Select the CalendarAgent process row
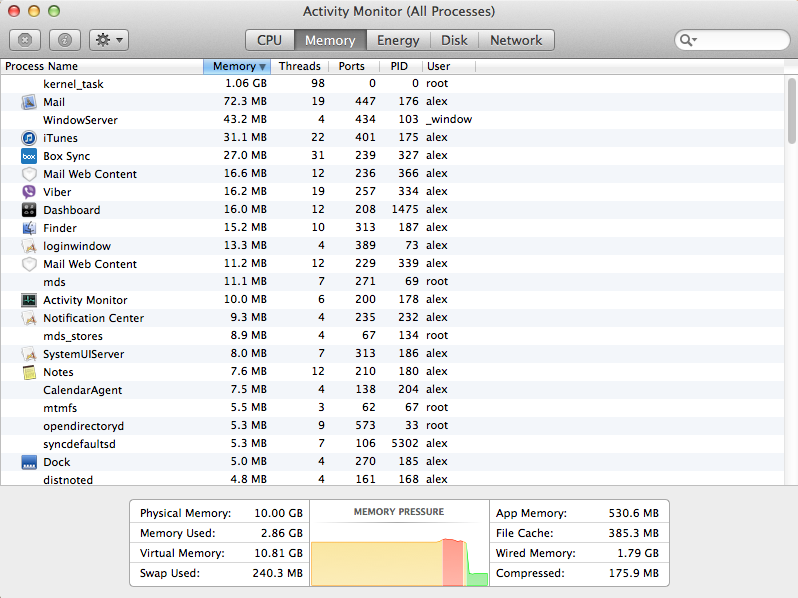 pos(392,390)
